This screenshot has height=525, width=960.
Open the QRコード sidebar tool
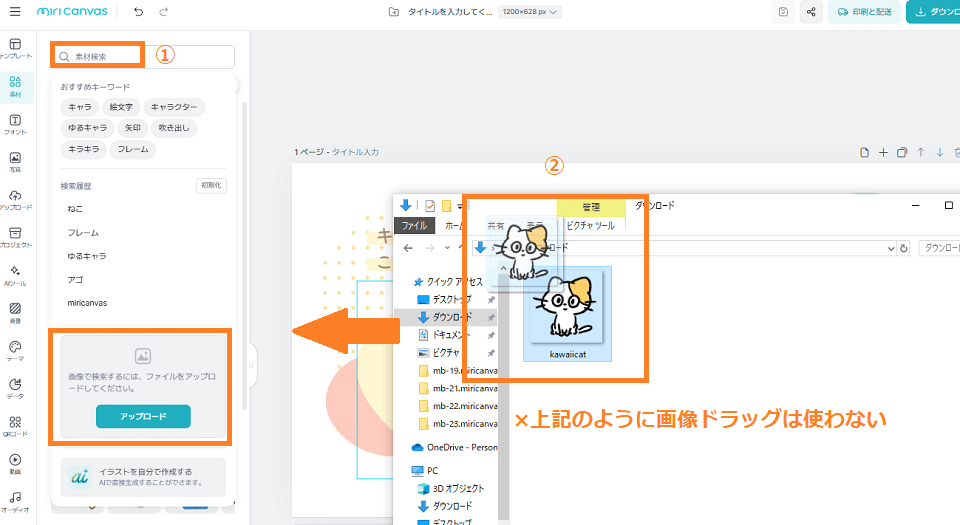click(15, 426)
